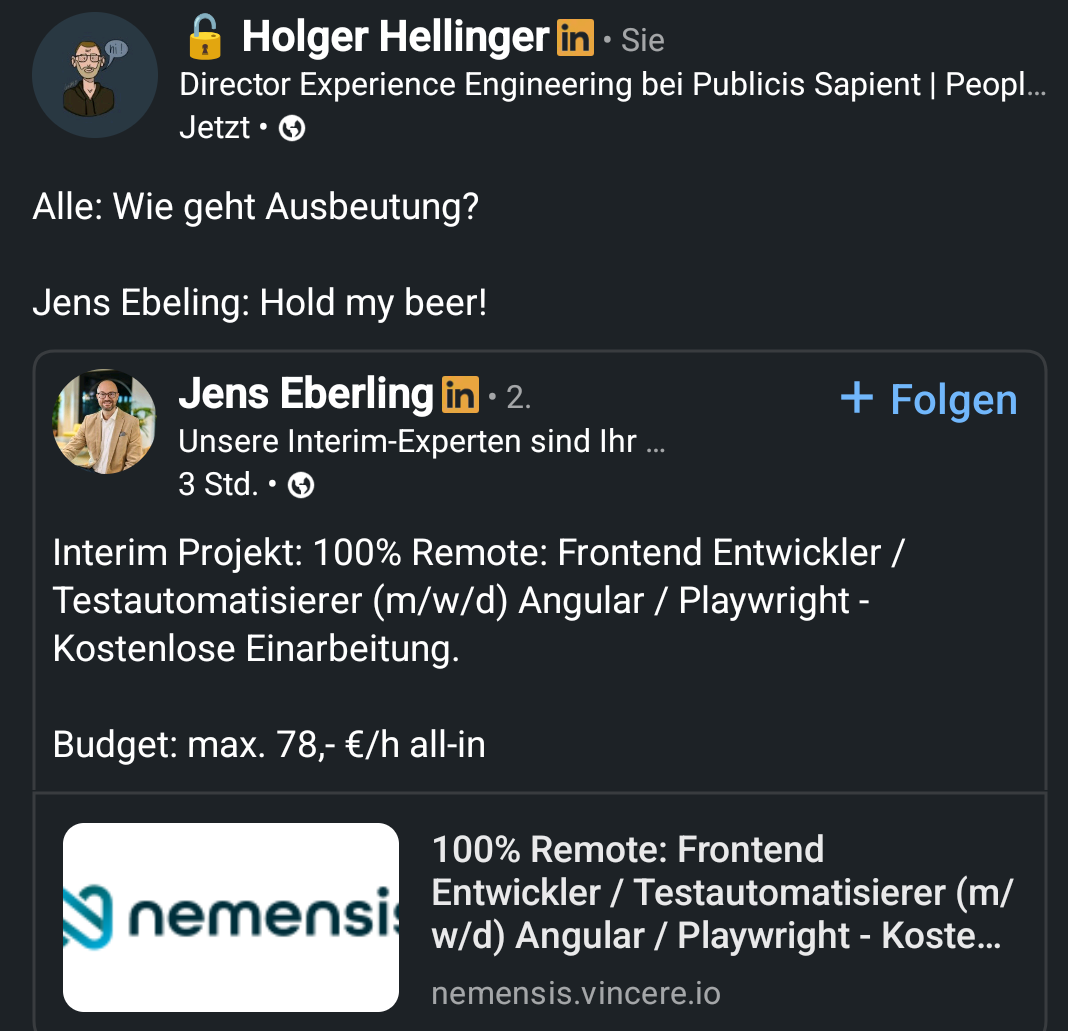The width and height of the screenshot is (1068, 1031).
Task: Open the nemensis logo thumbnail
Action: pyautogui.click(x=231, y=917)
